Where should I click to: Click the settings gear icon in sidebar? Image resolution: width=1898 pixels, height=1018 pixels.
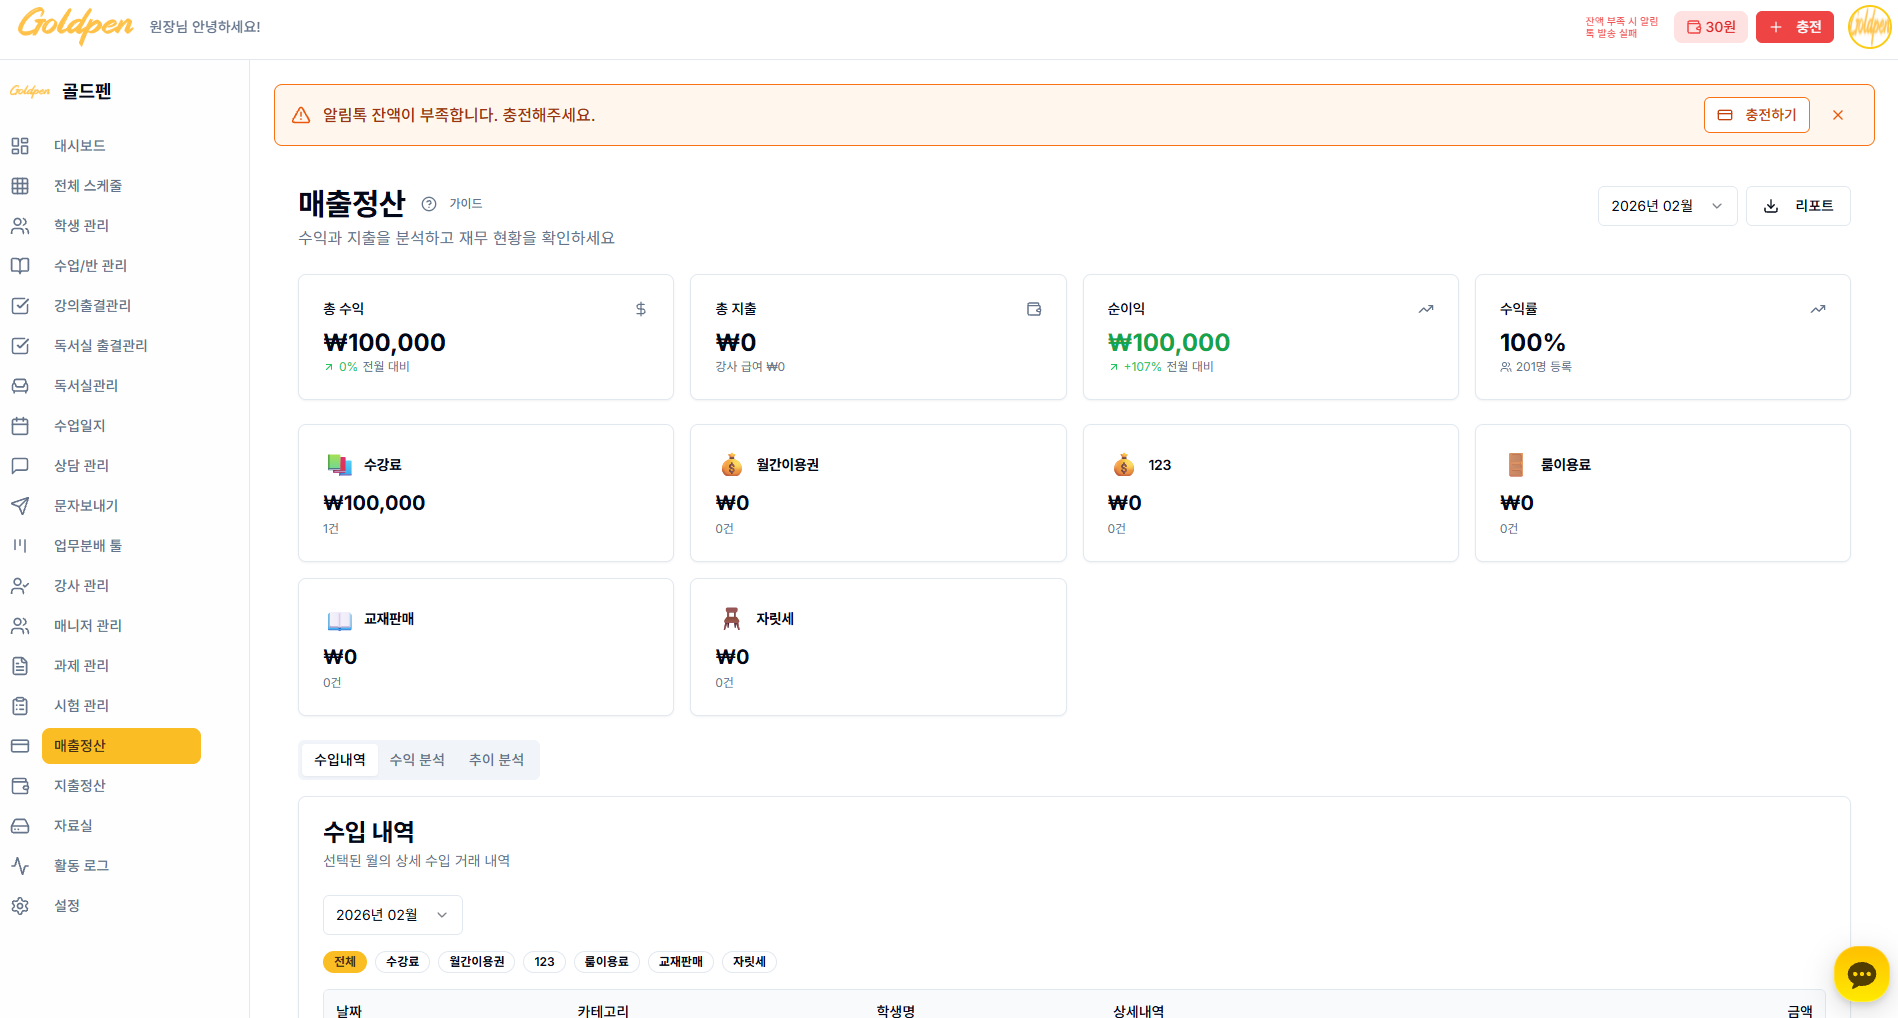[20, 906]
